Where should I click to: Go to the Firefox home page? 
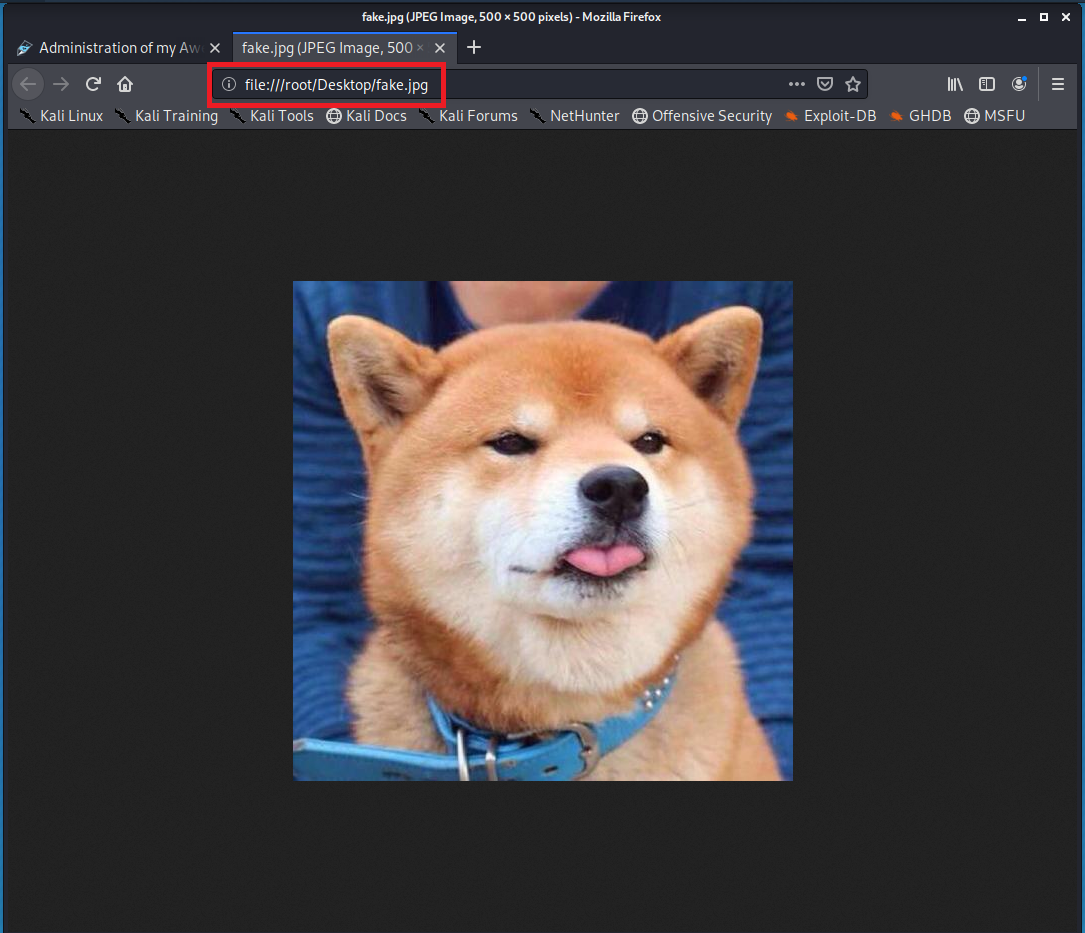click(x=125, y=84)
